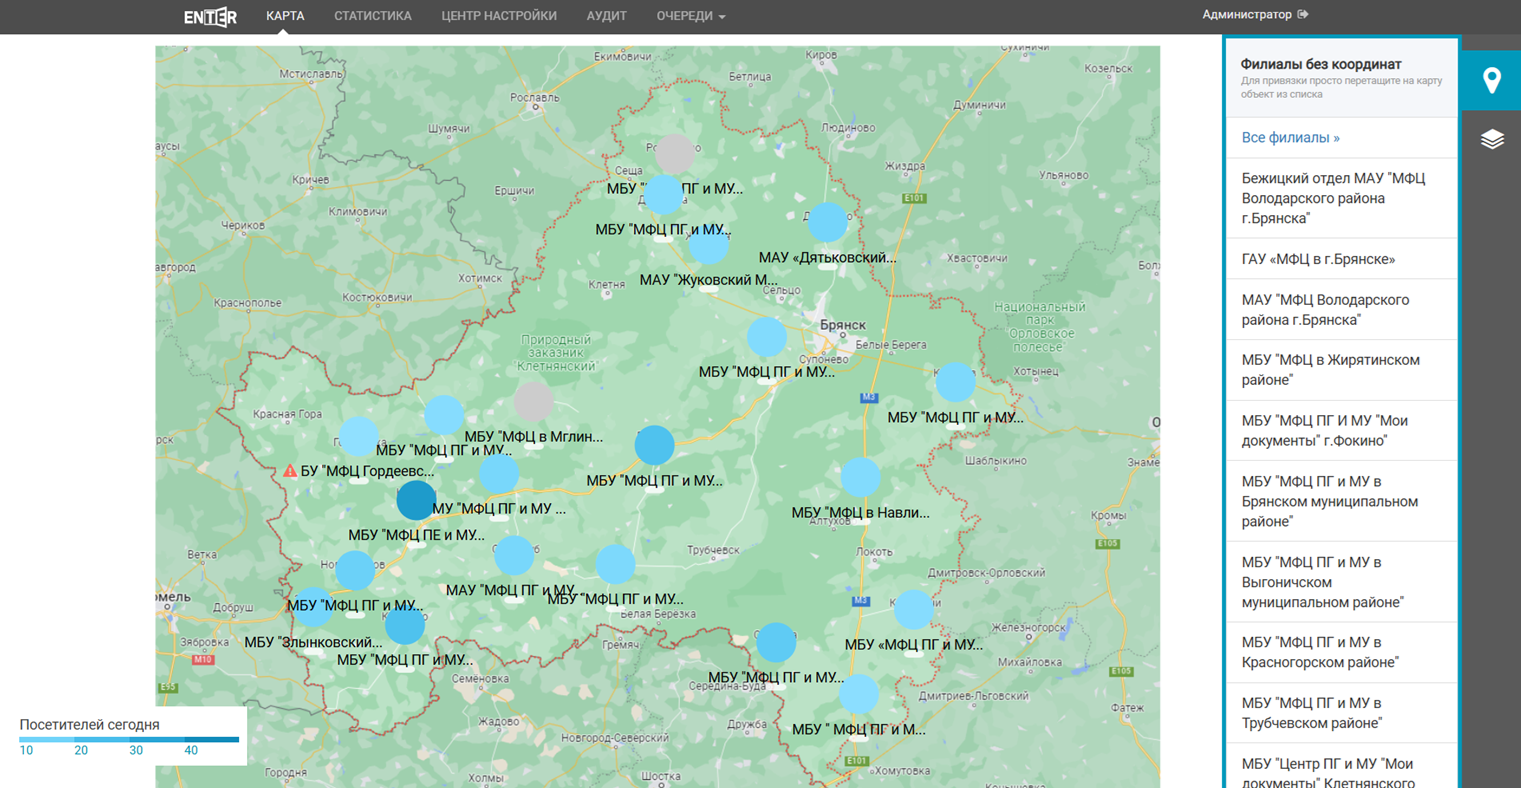Open the КАРТА tab
This screenshot has width=1521, height=788.
tap(285, 16)
